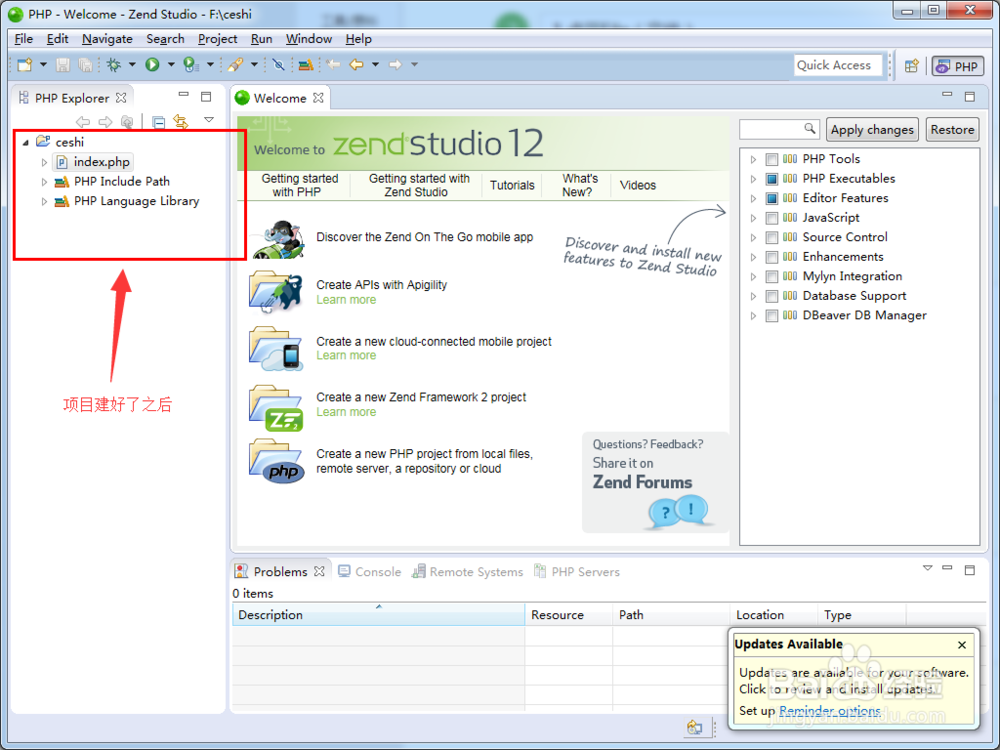
Task: Open the Tutorials welcome tab
Action: (512, 185)
